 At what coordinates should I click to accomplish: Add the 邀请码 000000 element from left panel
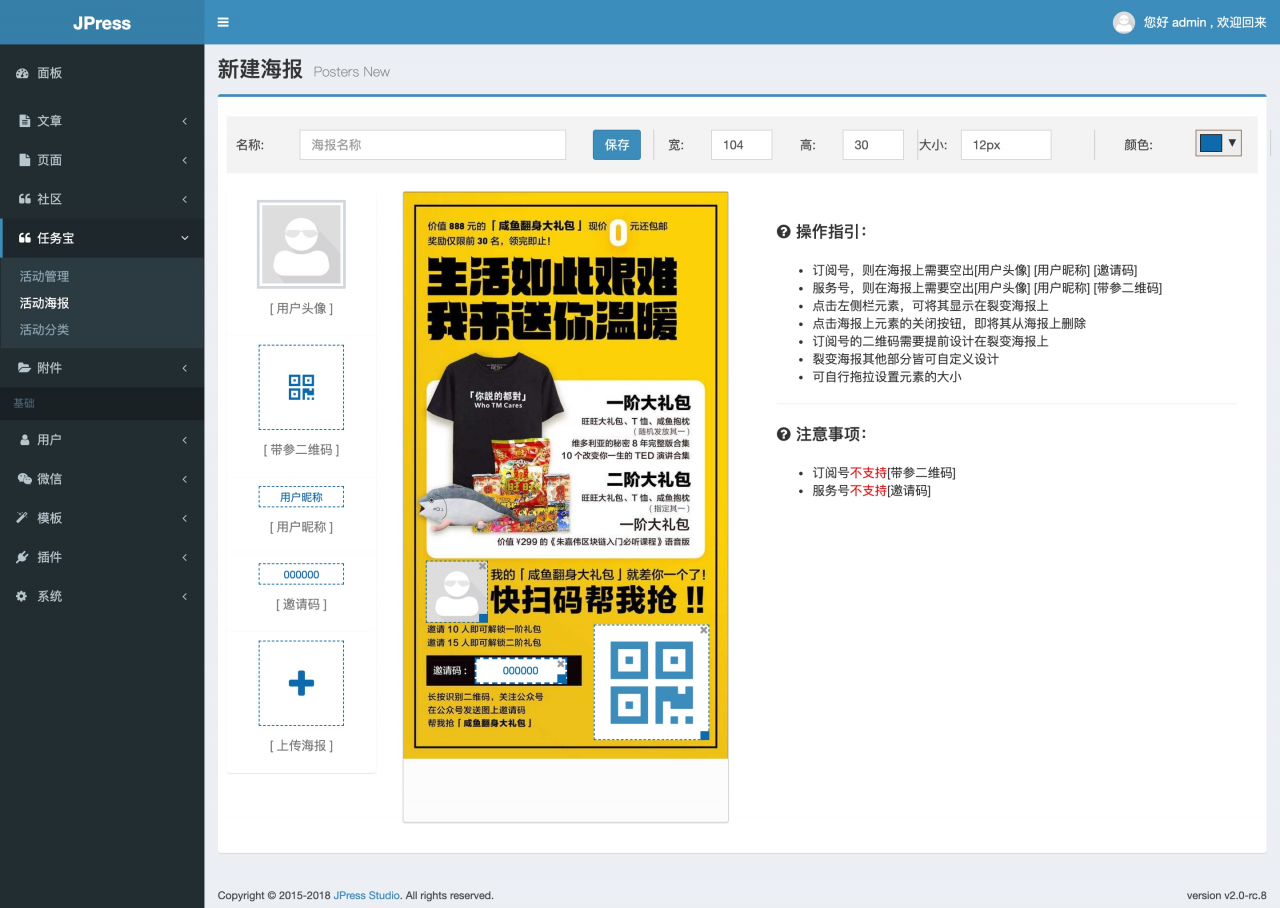[x=301, y=574]
